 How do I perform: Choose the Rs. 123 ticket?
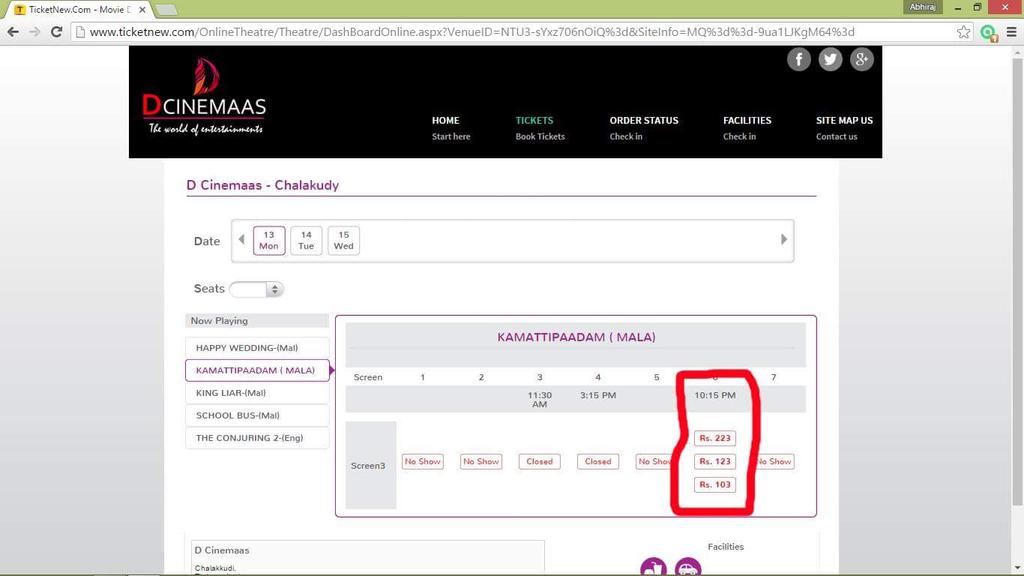[714, 462]
